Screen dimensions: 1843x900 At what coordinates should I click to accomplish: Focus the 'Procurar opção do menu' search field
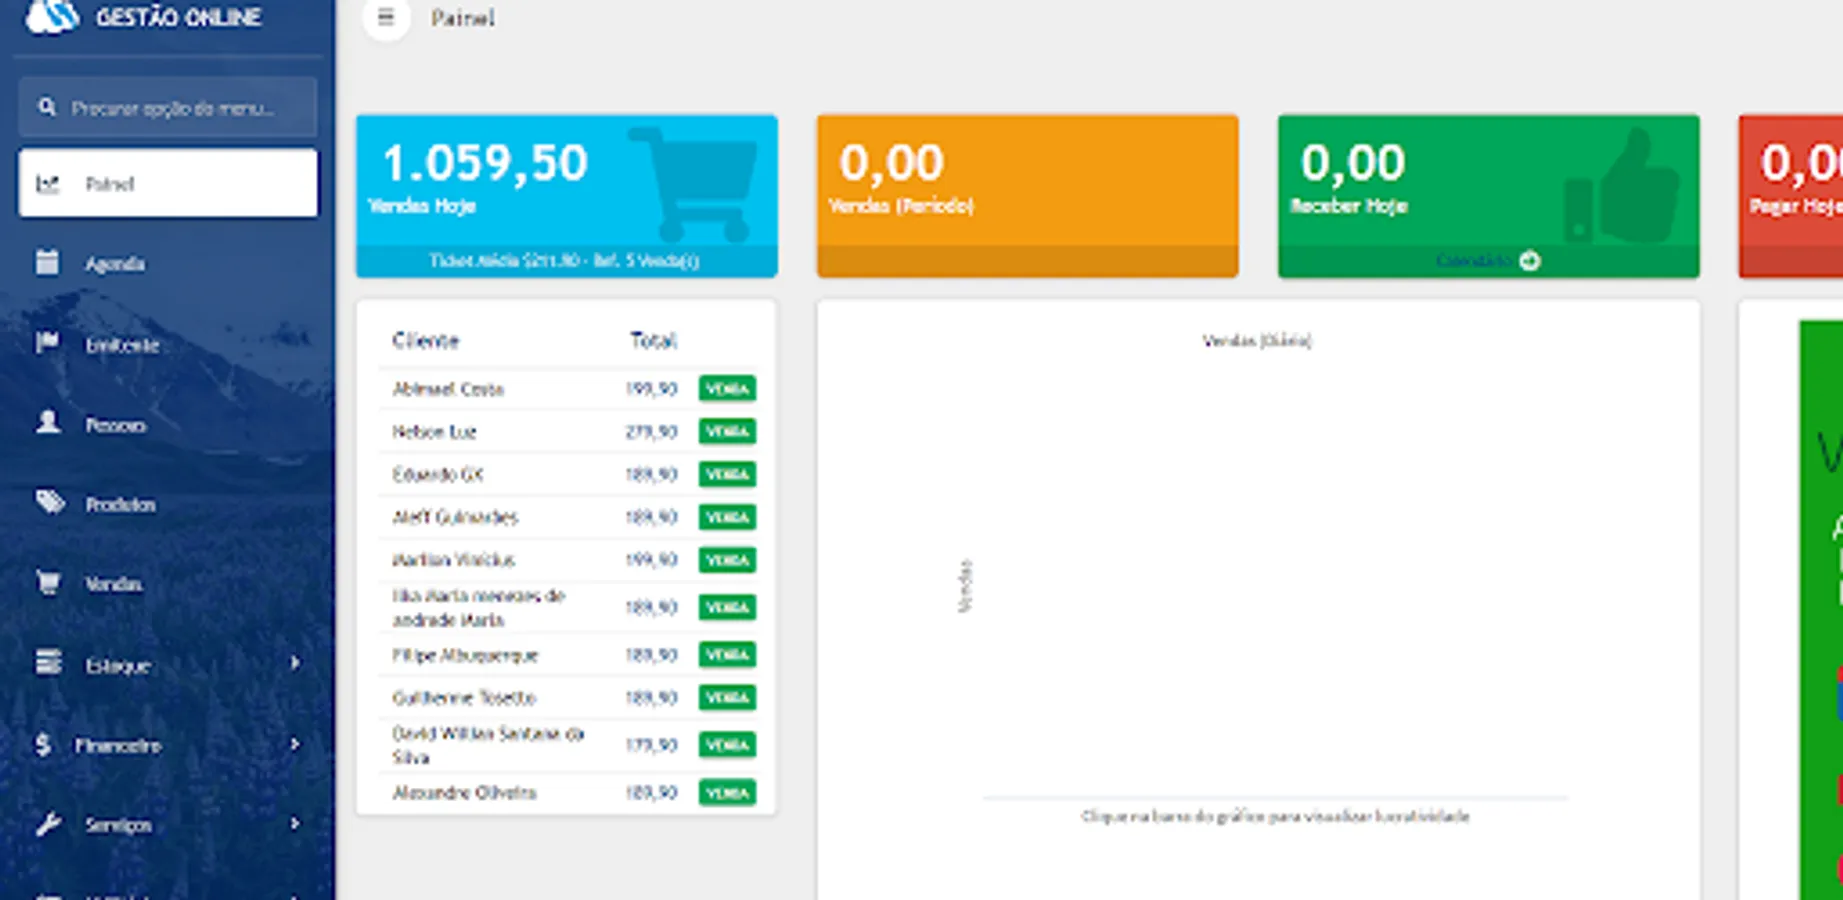[x=168, y=107]
